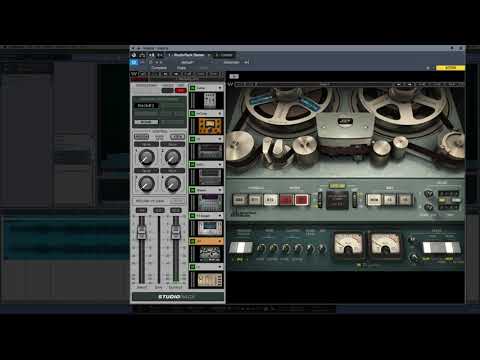
Task: Click StudioRack Output fader handle
Action: pos(176,231)
